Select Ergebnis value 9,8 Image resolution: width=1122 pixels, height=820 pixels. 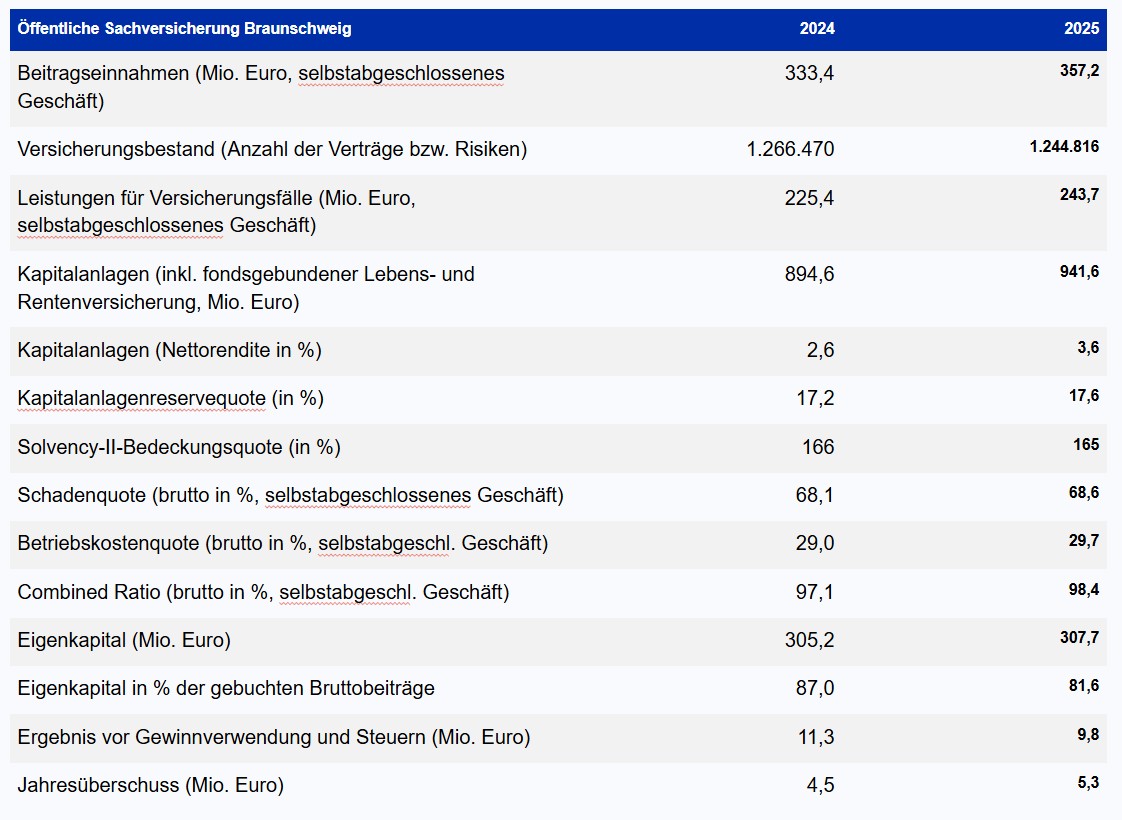pos(1088,734)
